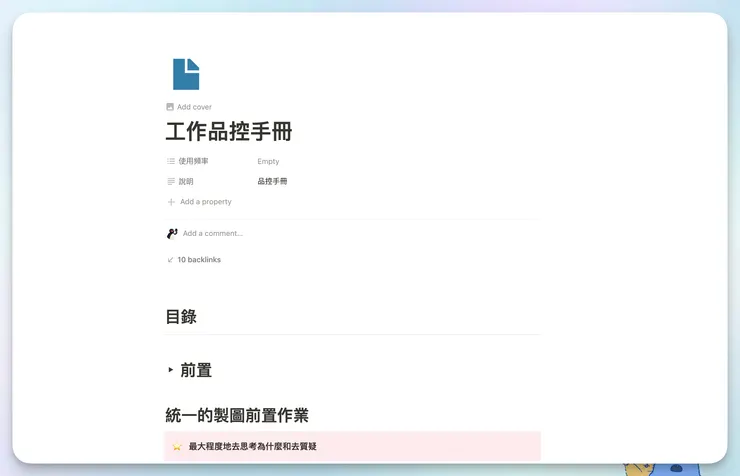The width and height of the screenshot is (740, 476).
Task: Click the callout text 最大程度地去思考為什麼和去質疑
Action: (x=252, y=446)
